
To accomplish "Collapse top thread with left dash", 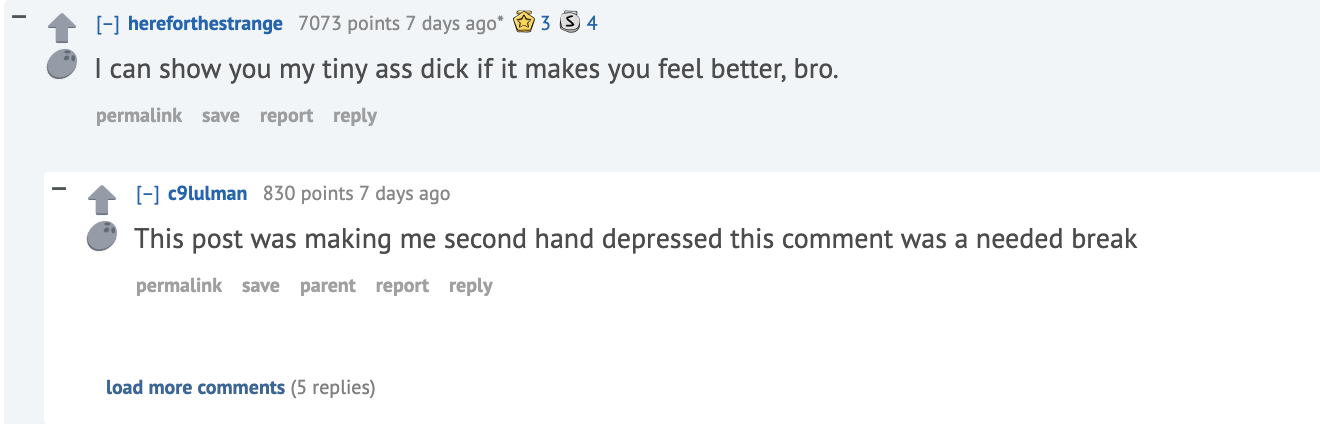I will [19, 17].
